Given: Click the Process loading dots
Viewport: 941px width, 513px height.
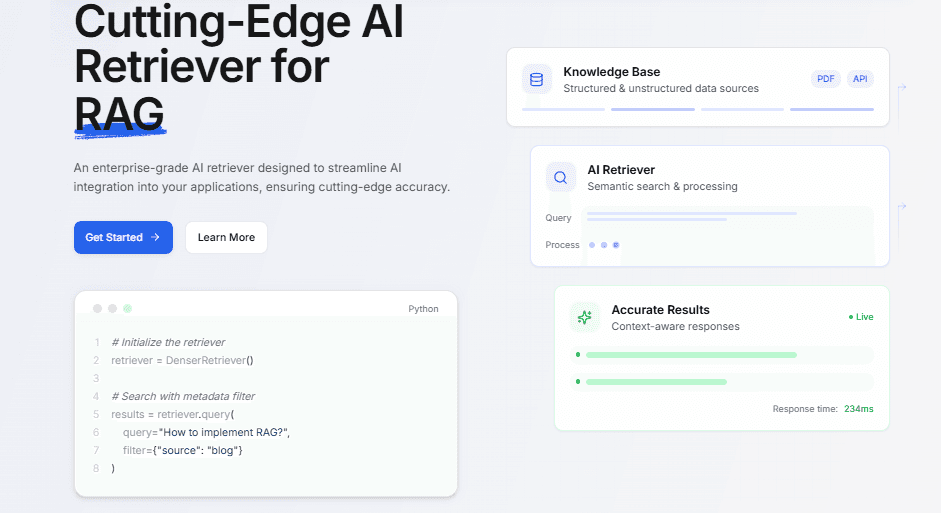Looking at the screenshot, I should pyautogui.click(x=604, y=245).
